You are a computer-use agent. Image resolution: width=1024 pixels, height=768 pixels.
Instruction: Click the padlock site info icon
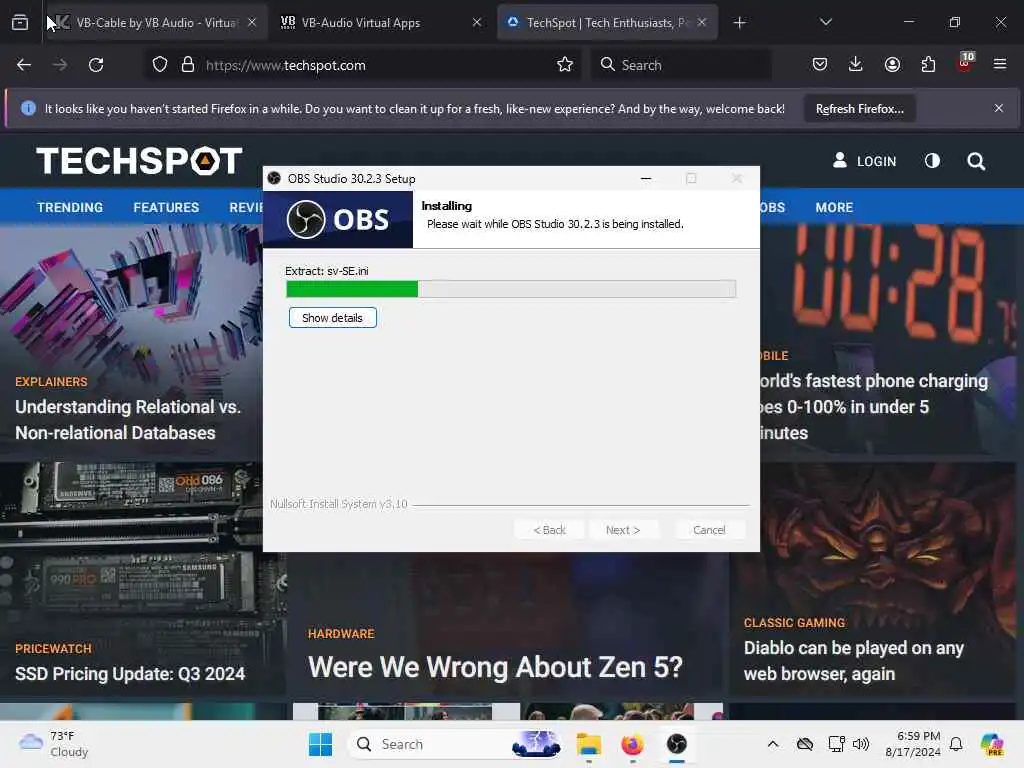coord(188,65)
